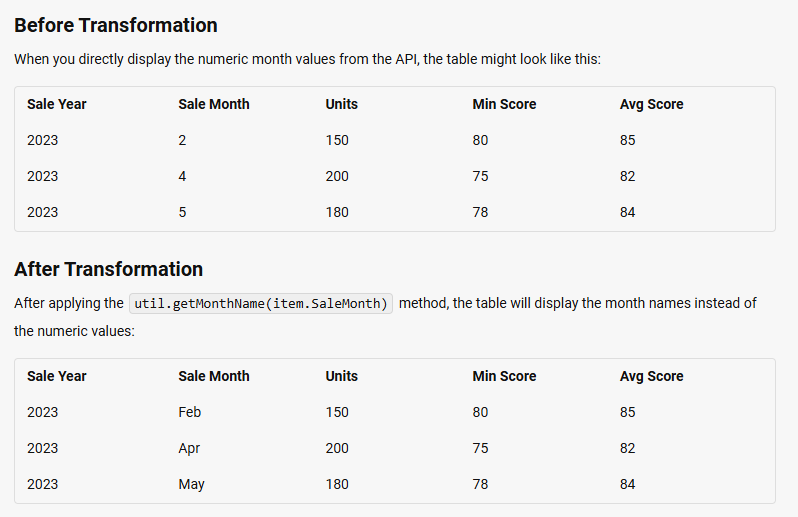Click avg score 85 in the Before table

point(627,140)
